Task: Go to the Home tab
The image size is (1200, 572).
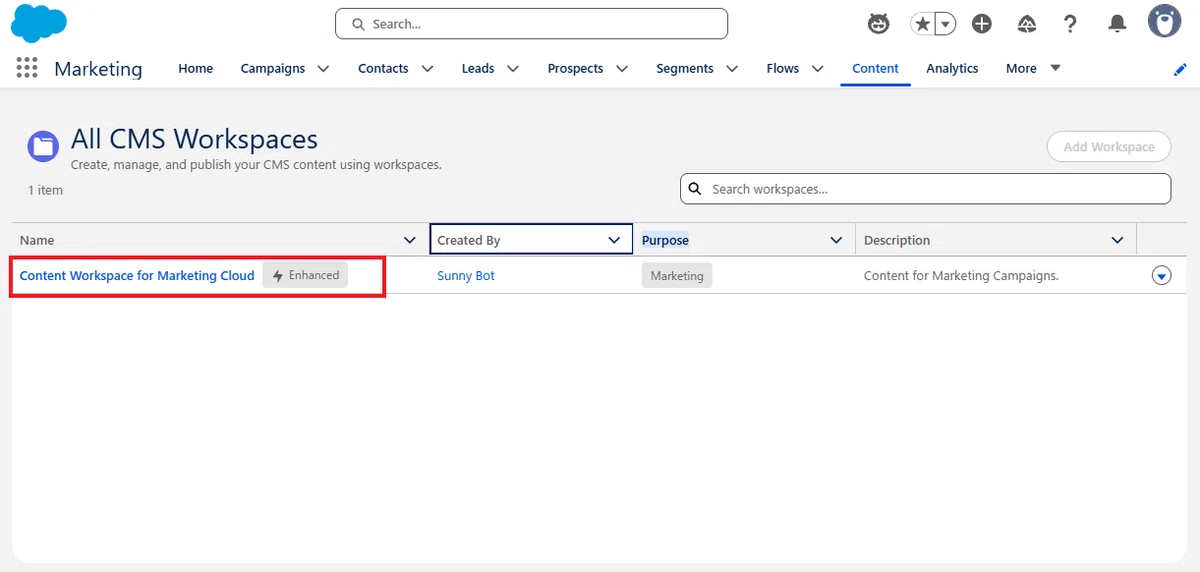Action: point(195,68)
